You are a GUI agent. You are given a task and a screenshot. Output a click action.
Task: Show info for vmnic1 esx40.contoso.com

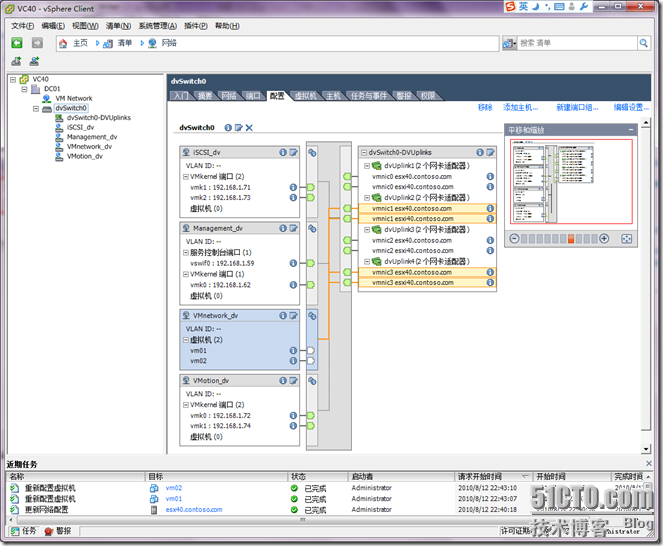pyautogui.click(x=490, y=208)
